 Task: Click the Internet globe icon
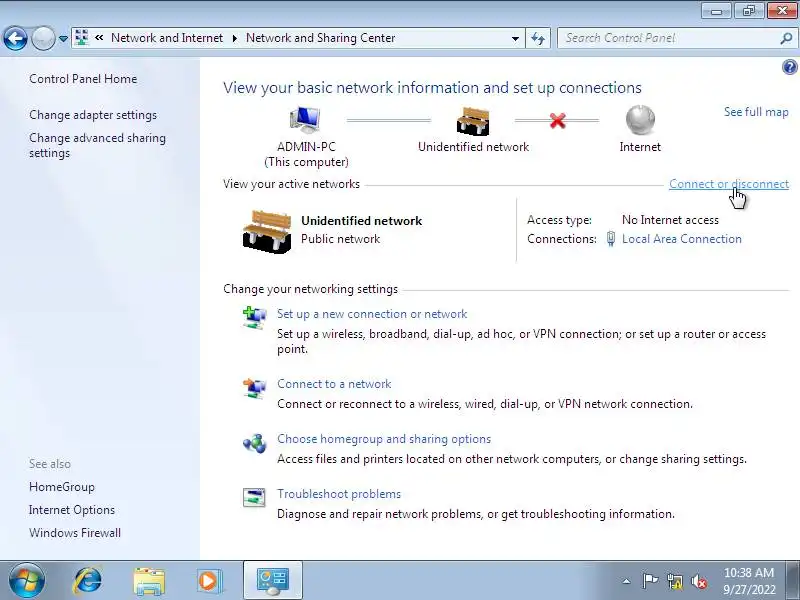640,120
